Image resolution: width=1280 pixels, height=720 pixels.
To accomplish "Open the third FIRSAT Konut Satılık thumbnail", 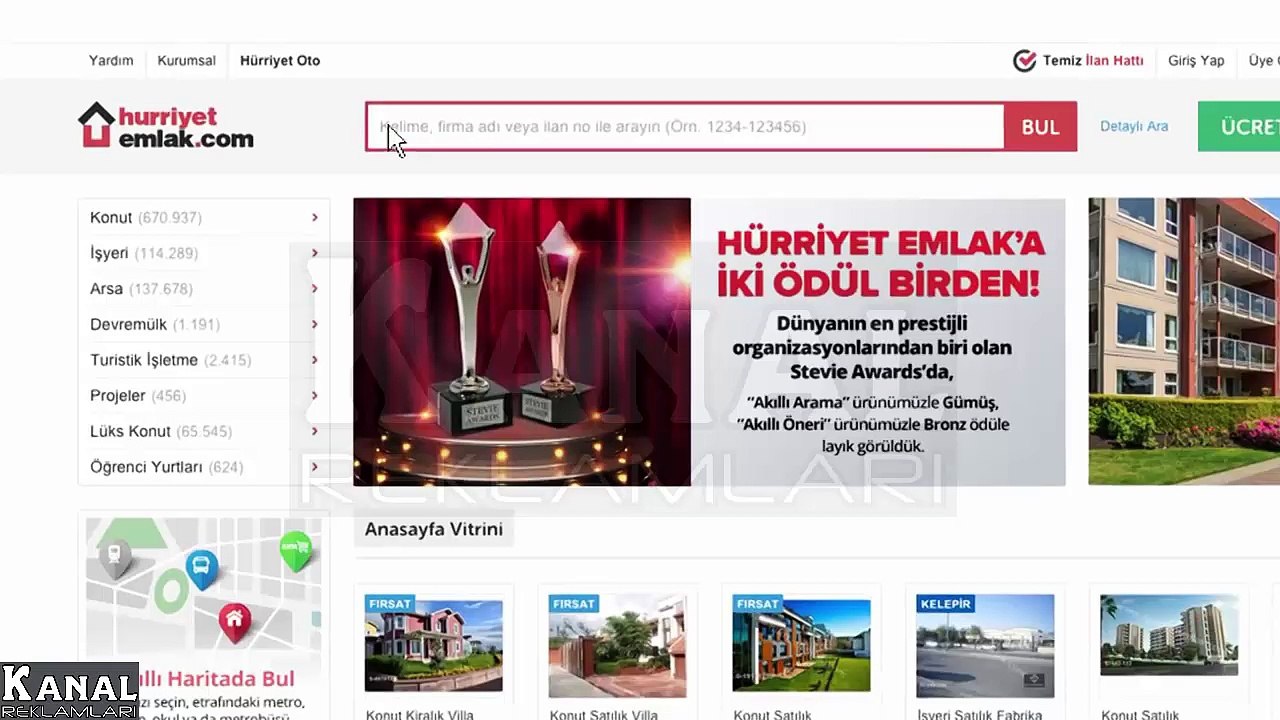I will pos(802,645).
